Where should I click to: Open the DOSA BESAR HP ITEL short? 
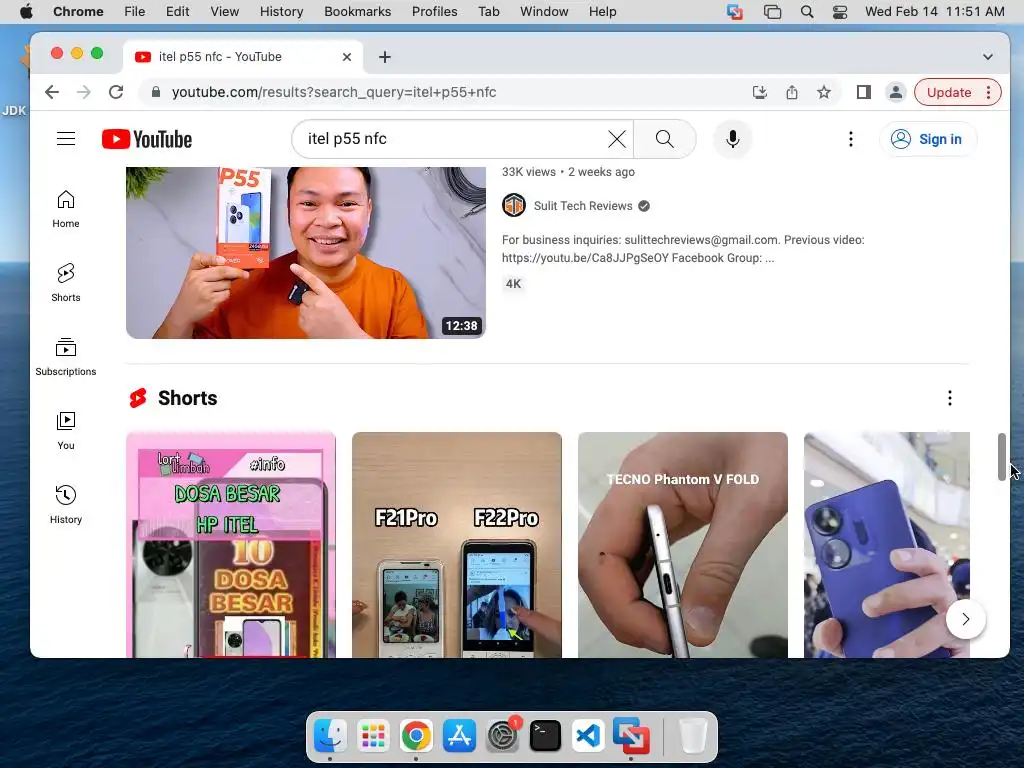pyautogui.click(x=231, y=545)
